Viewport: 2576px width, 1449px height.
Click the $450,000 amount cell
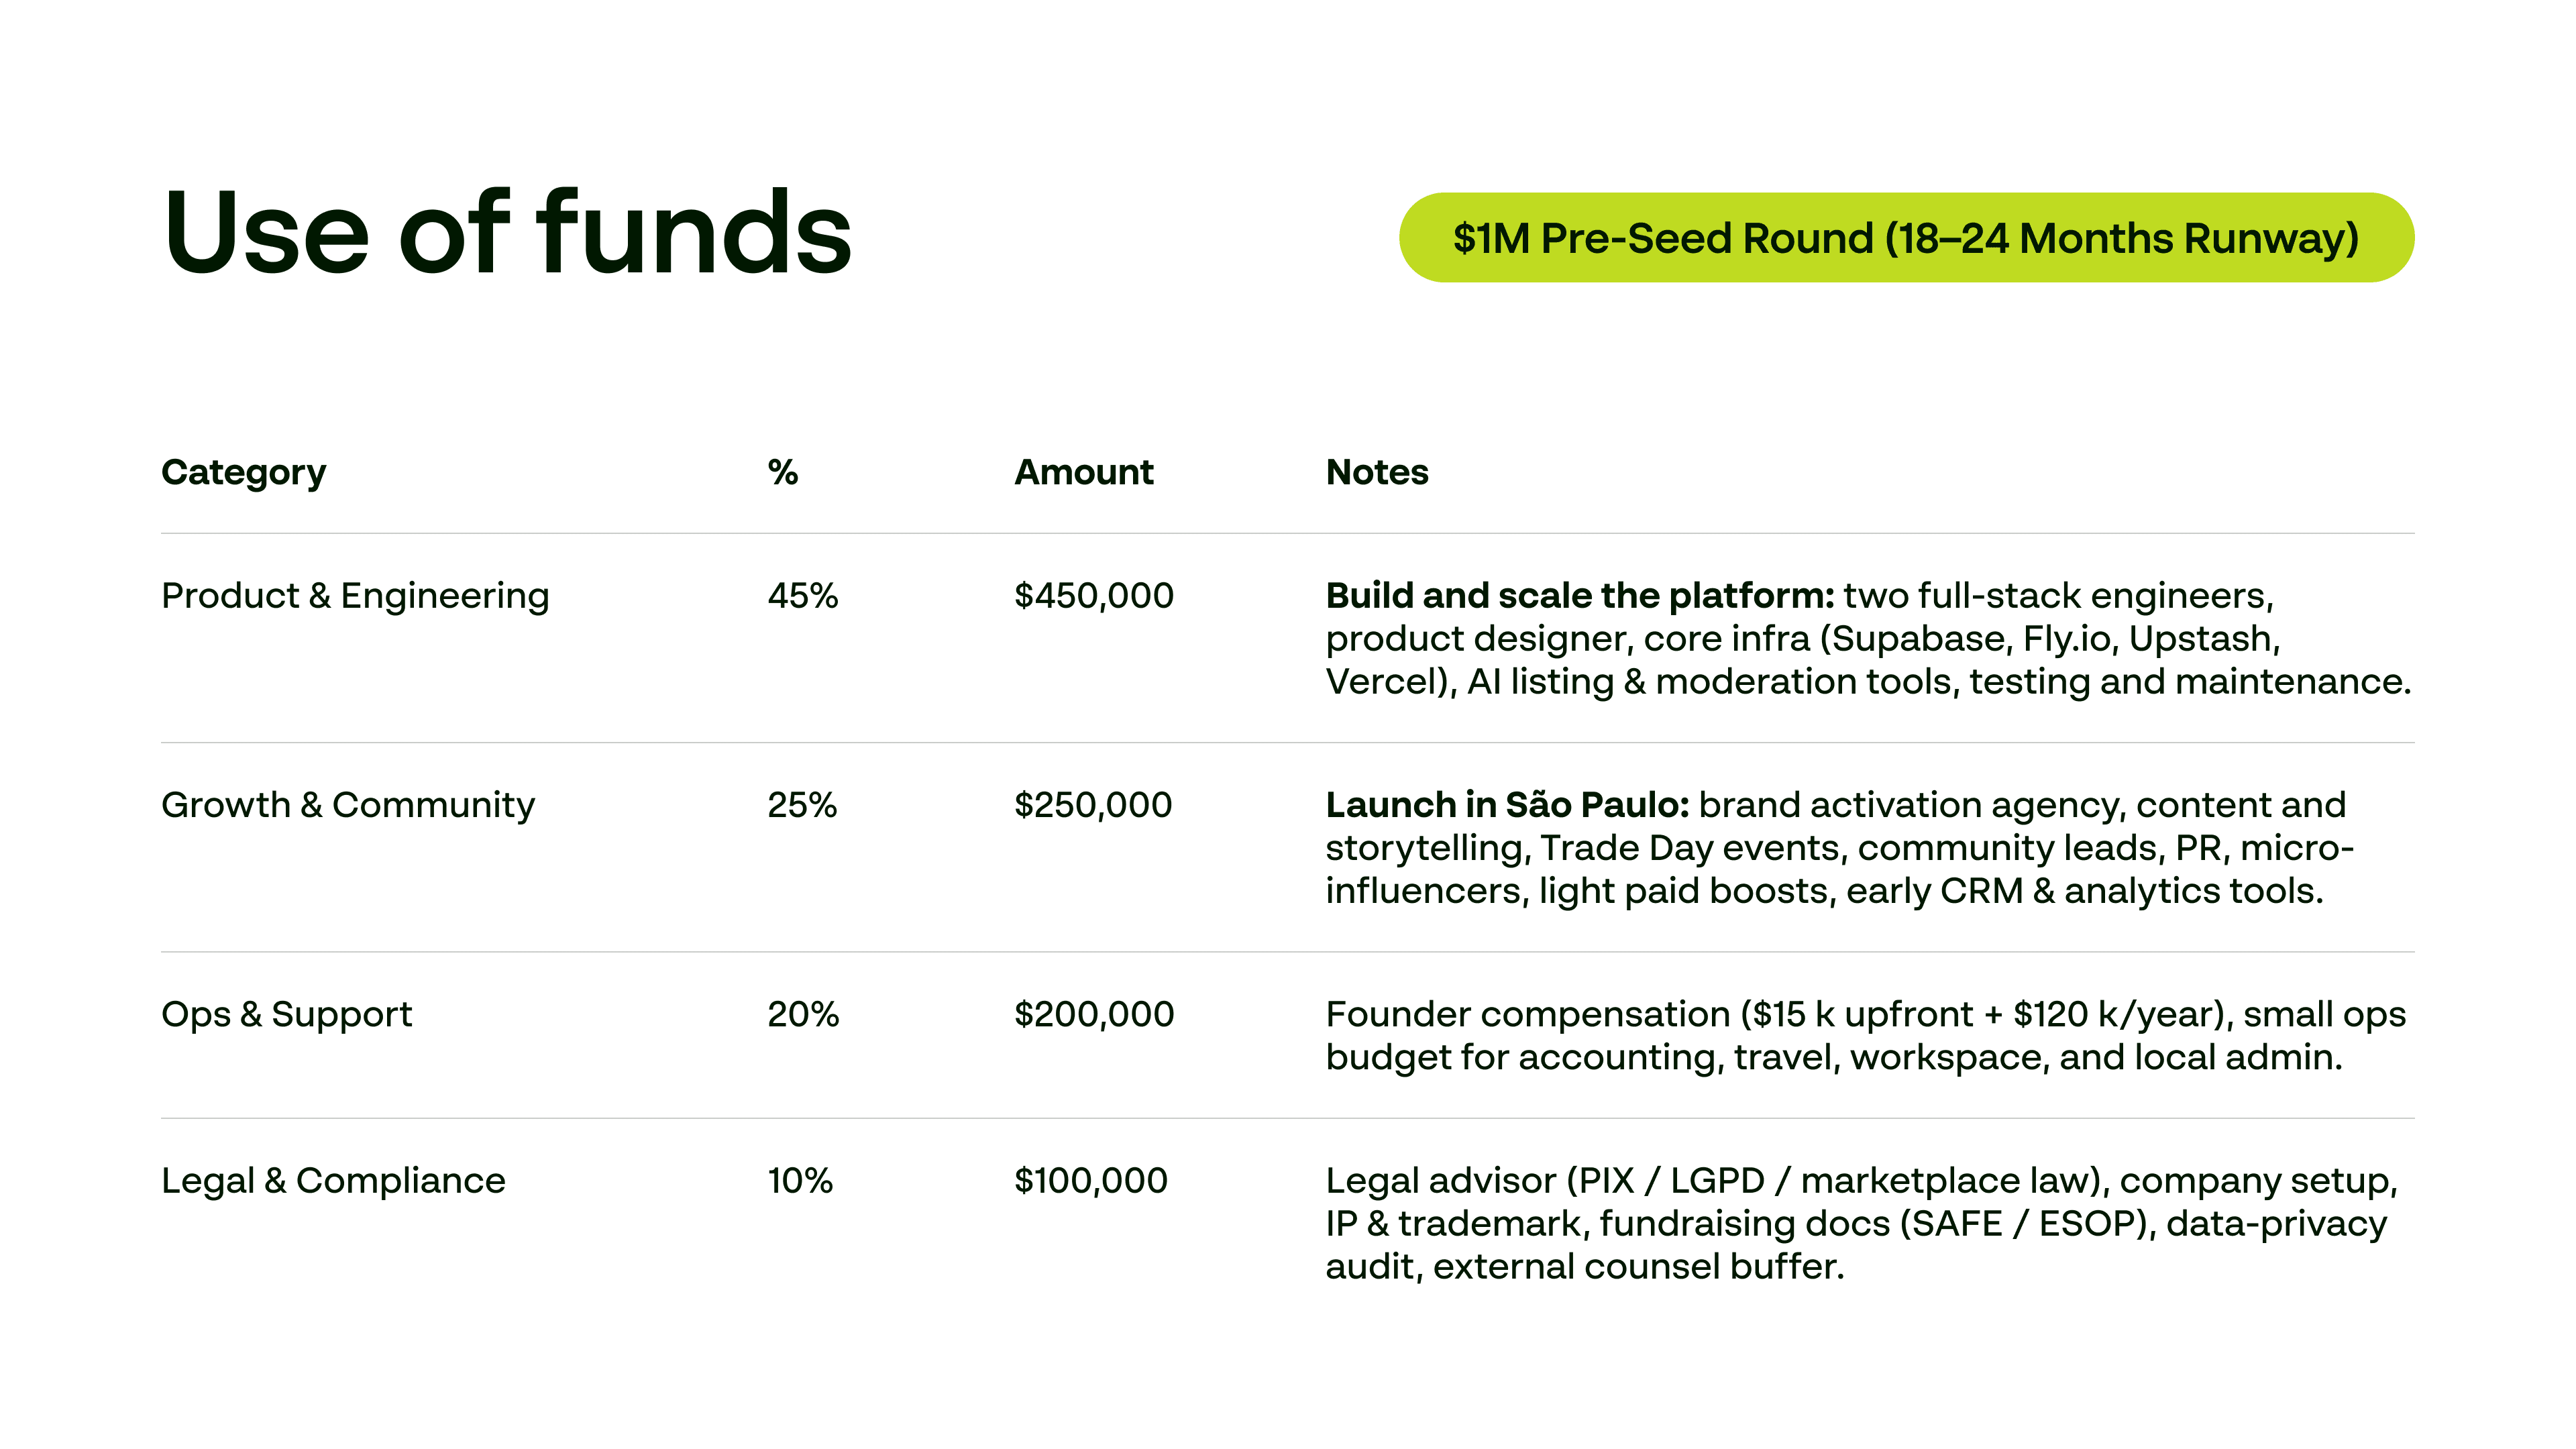coord(1093,596)
